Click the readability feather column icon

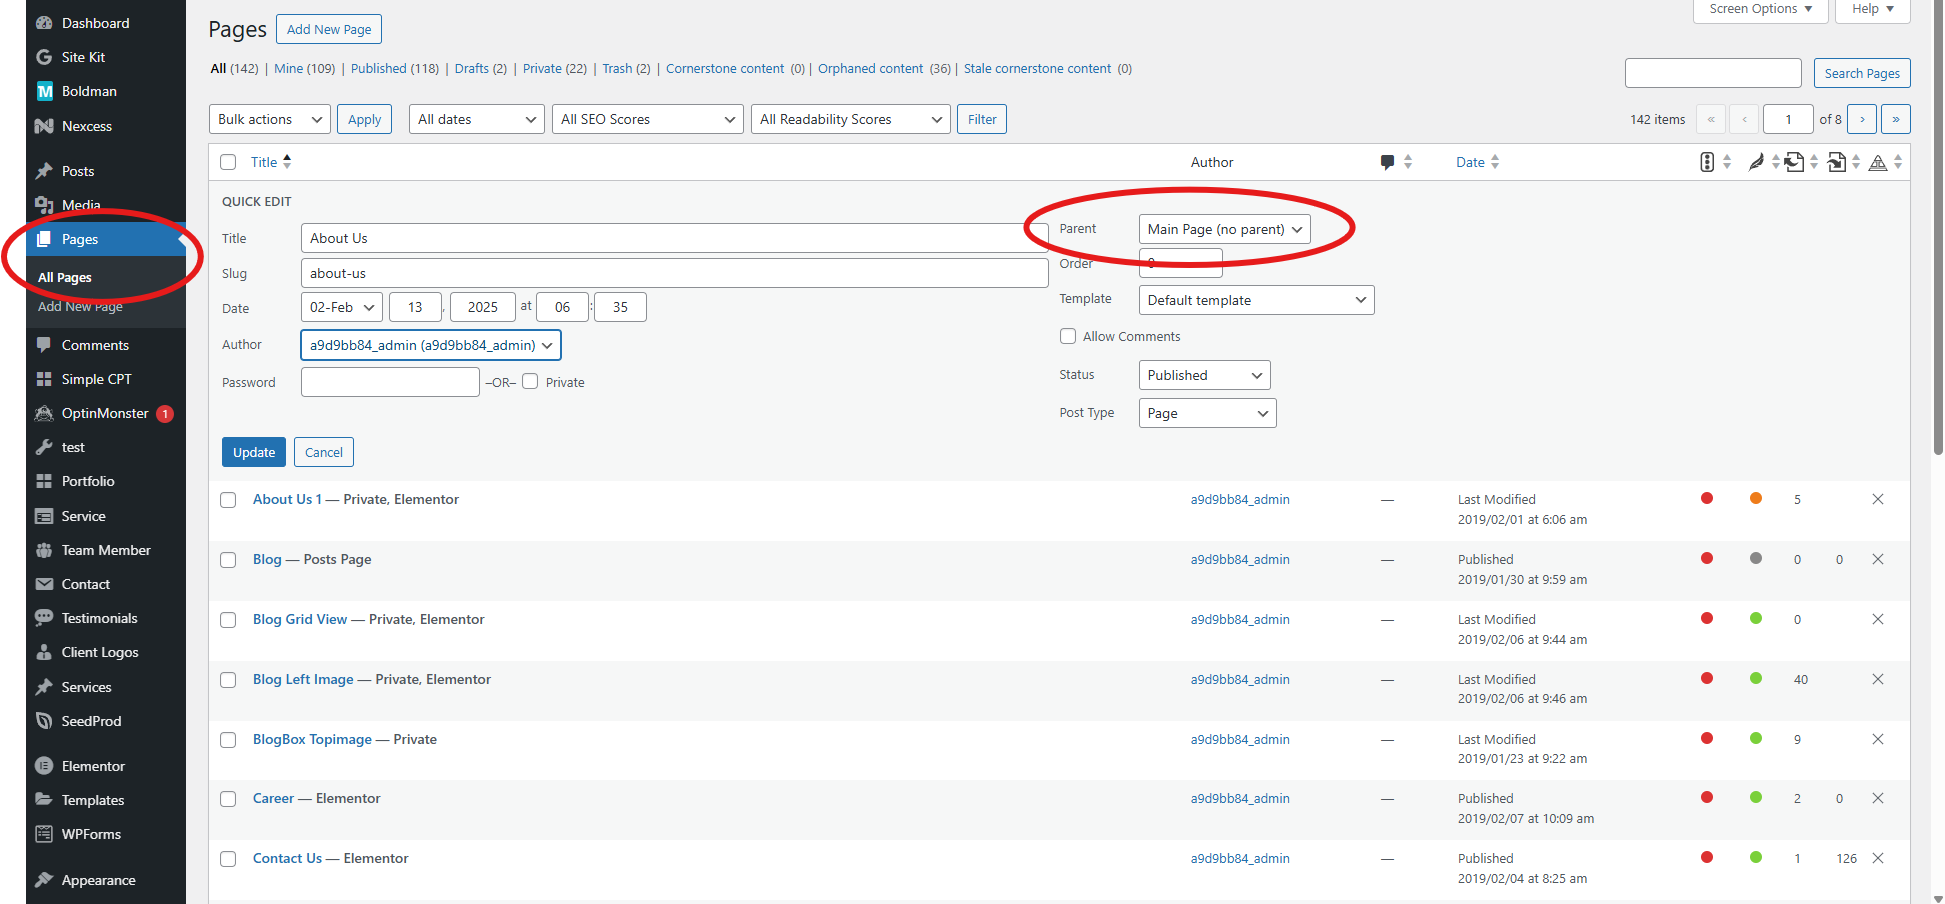(x=1756, y=162)
